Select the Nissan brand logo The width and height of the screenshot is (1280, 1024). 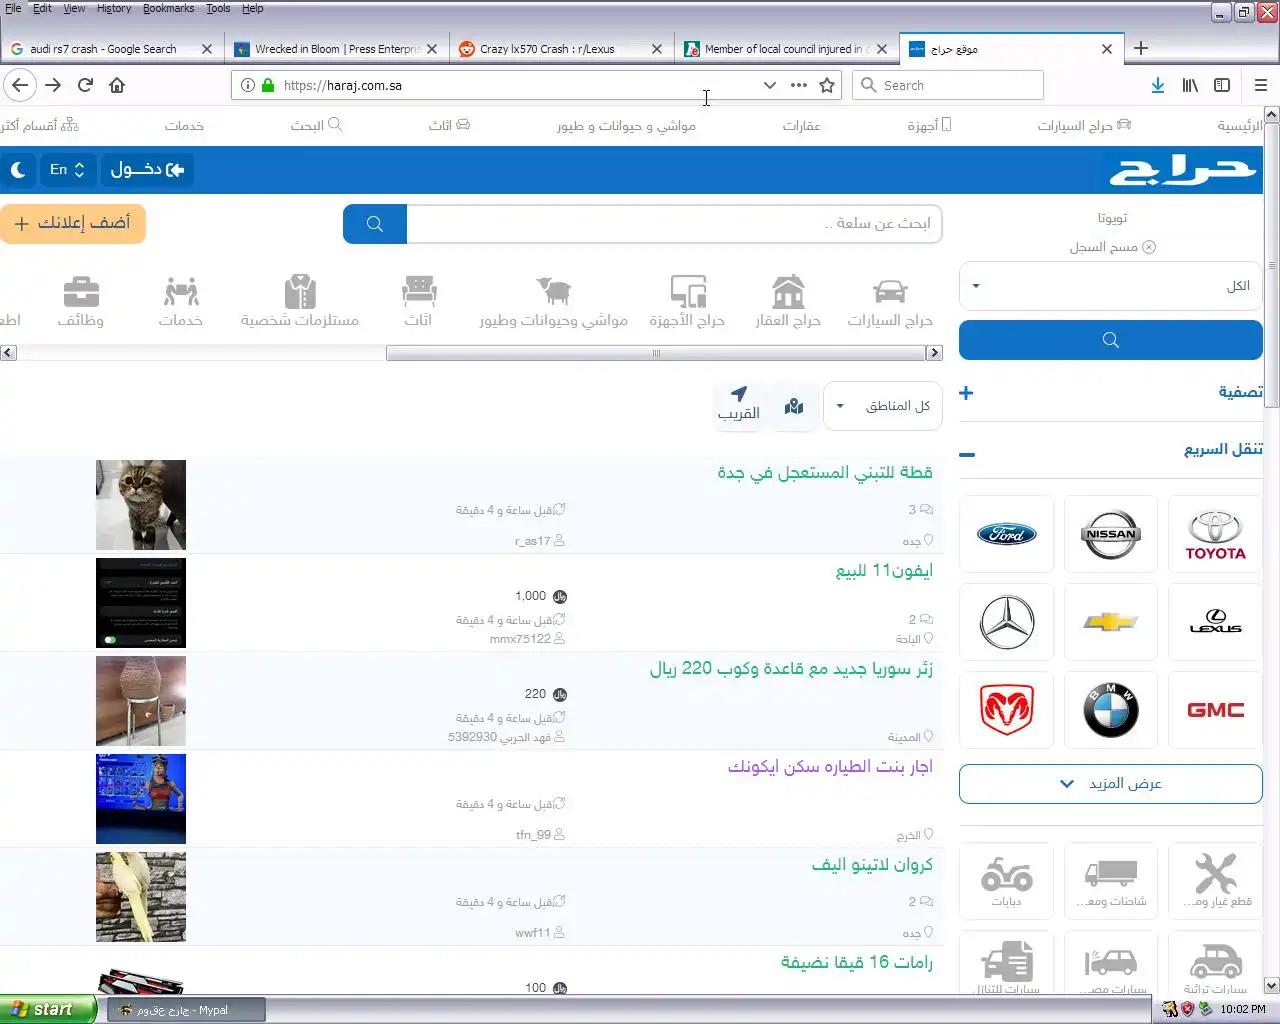[x=1111, y=534]
